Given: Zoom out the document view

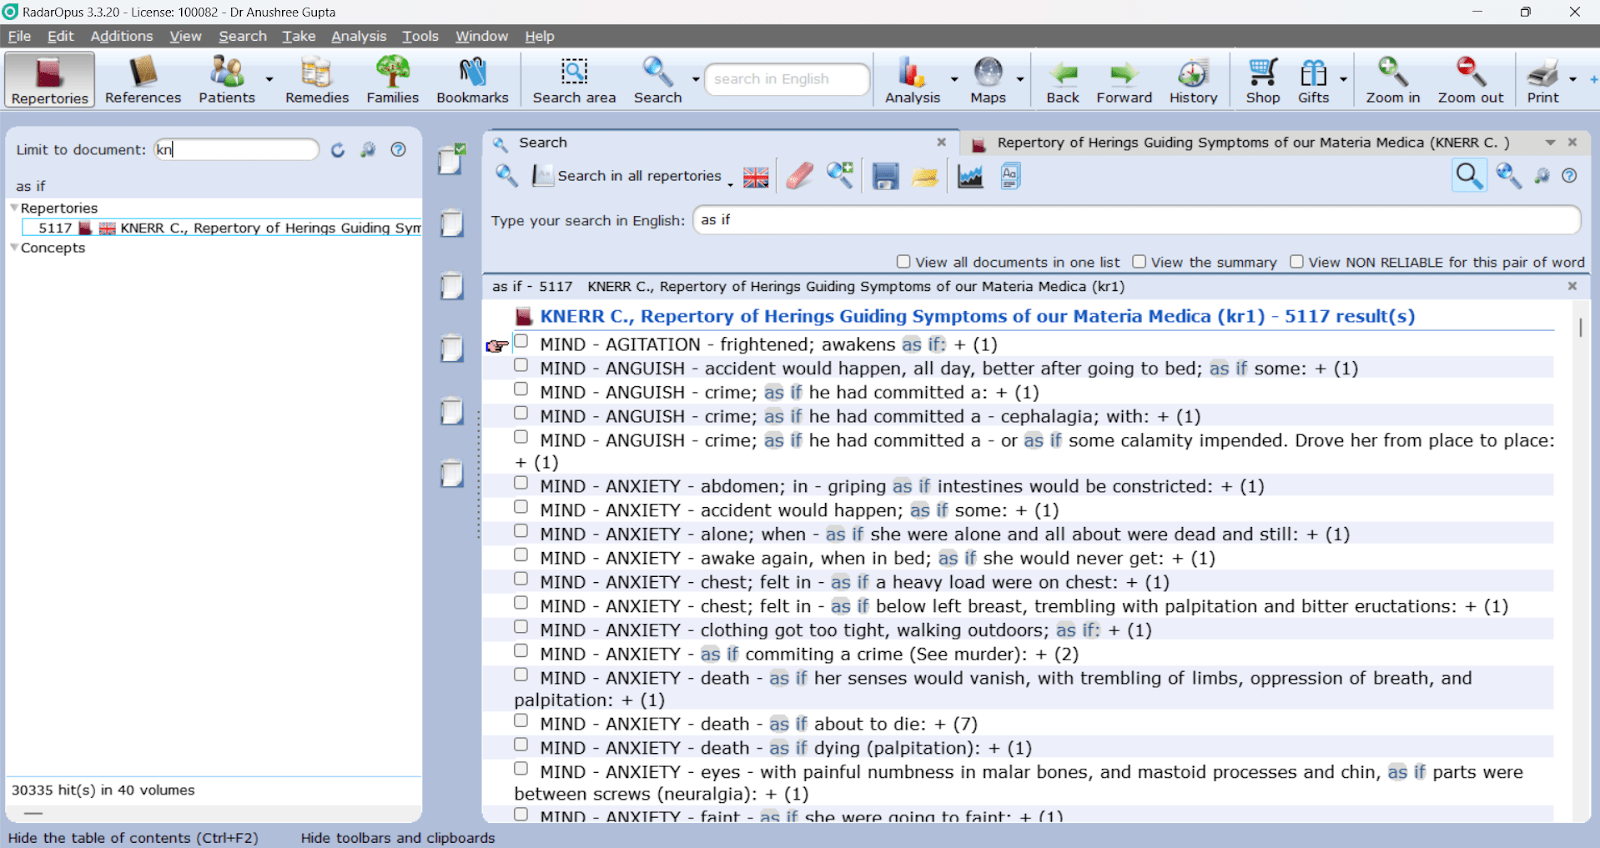Looking at the screenshot, I should 1470,80.
